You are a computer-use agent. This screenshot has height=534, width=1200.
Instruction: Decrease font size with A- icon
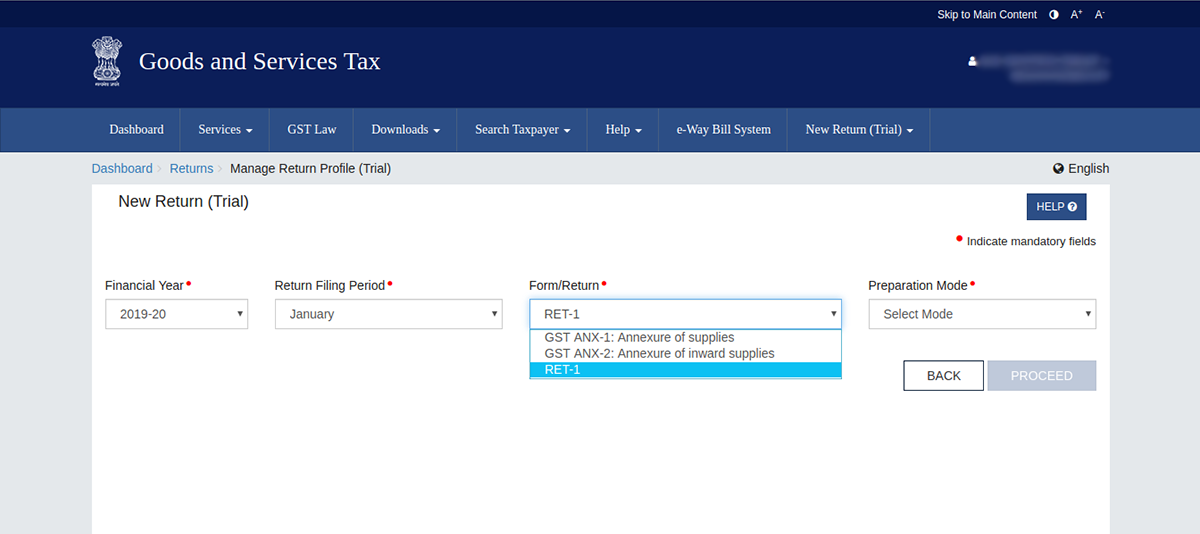[x=1100, y=15]
